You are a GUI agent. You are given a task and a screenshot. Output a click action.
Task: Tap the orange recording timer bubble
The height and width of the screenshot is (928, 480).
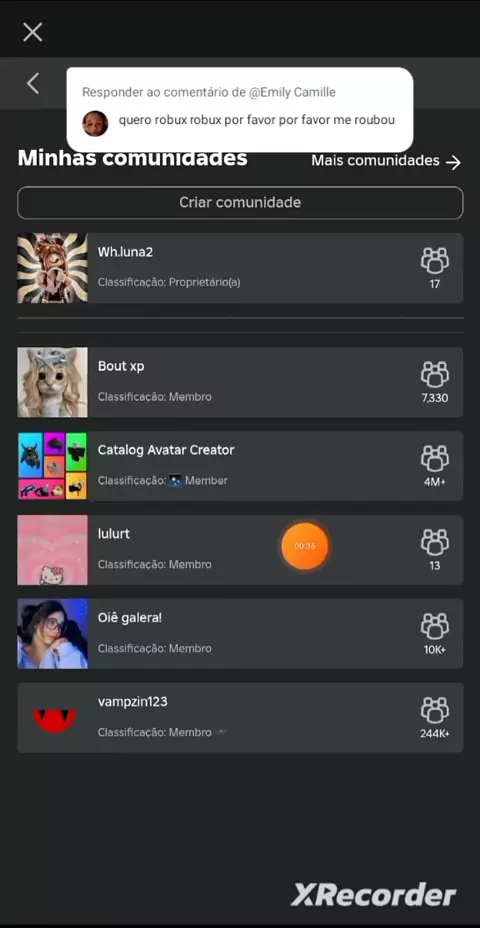(305, 546)
